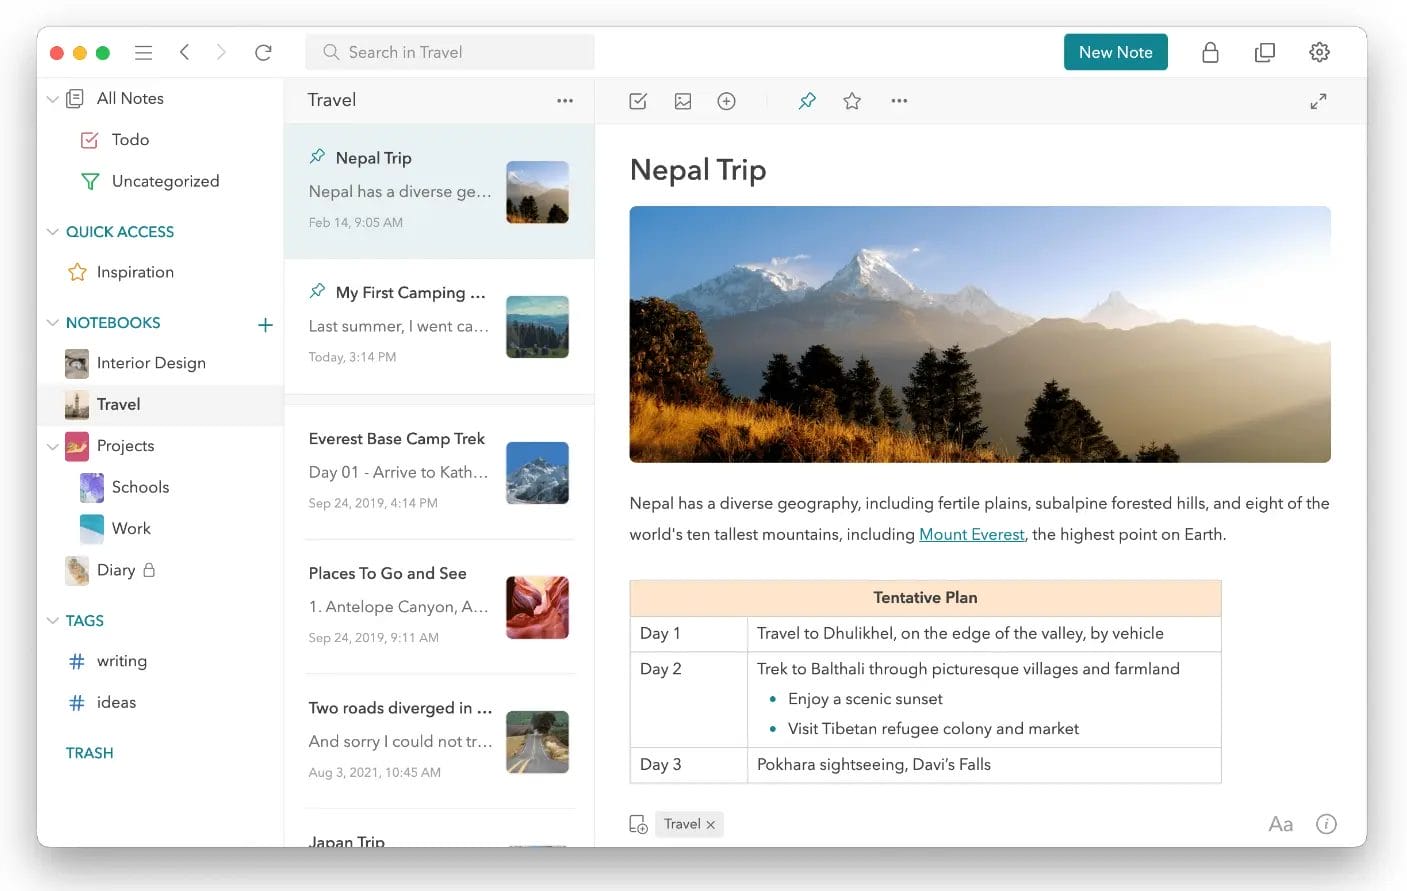1407x891 pixels.
Task: Open the sidebar hamburger menu
Action: pyautogui.click(x=143, y=52)
